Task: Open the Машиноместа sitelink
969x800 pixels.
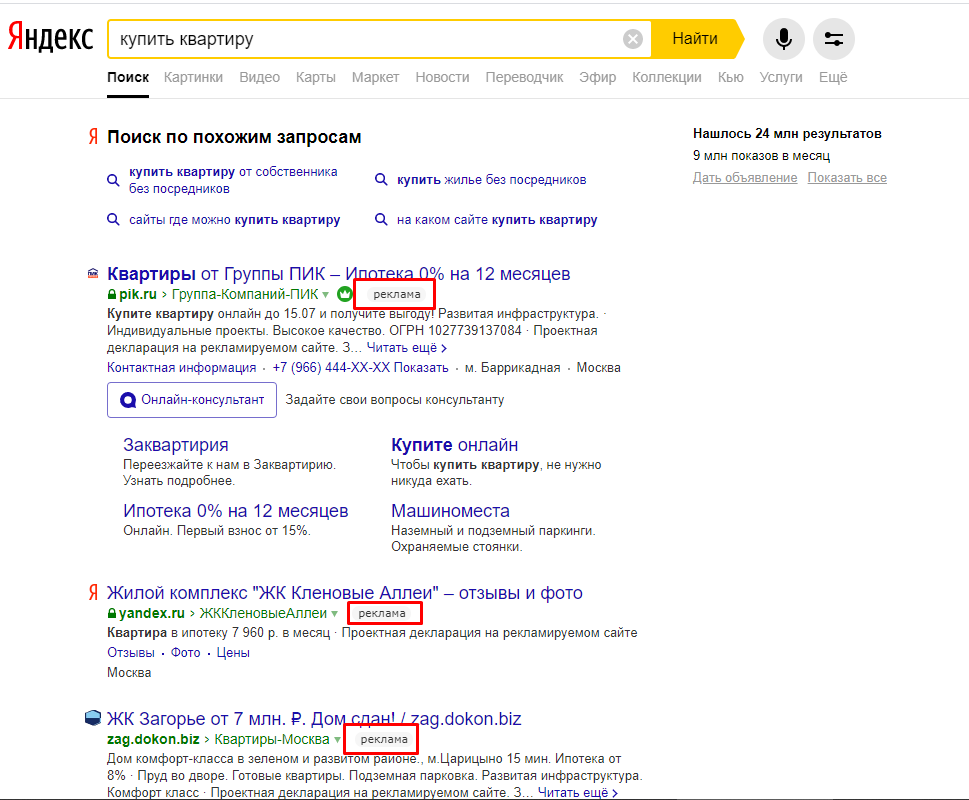Action: click(450, 511)
